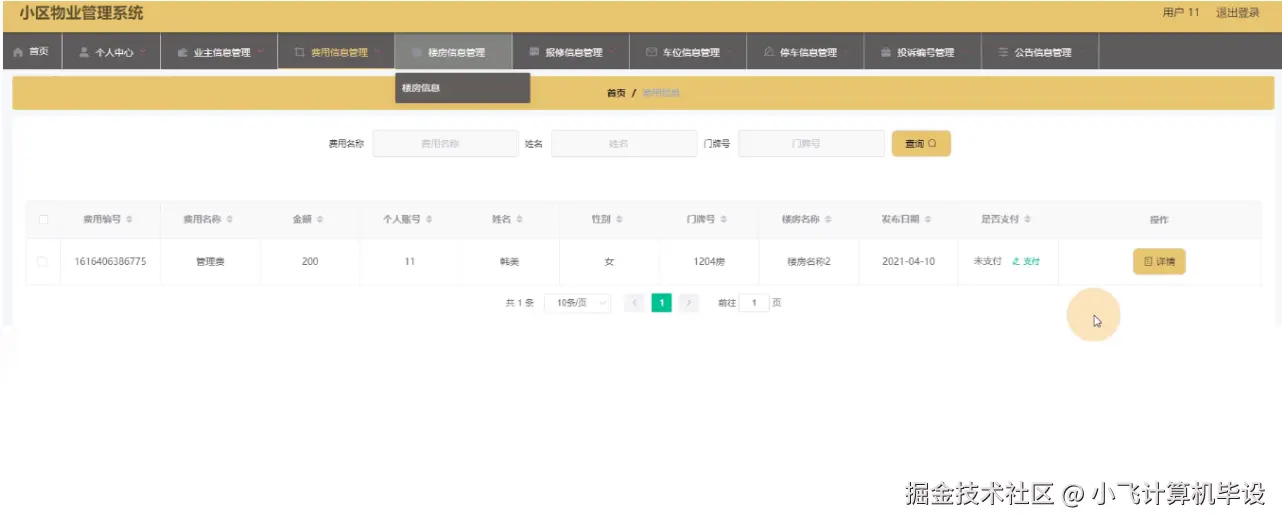Open the 业主信息管理 menu
This screenshot has height=524, width=1282.
[x=219, y=52]
